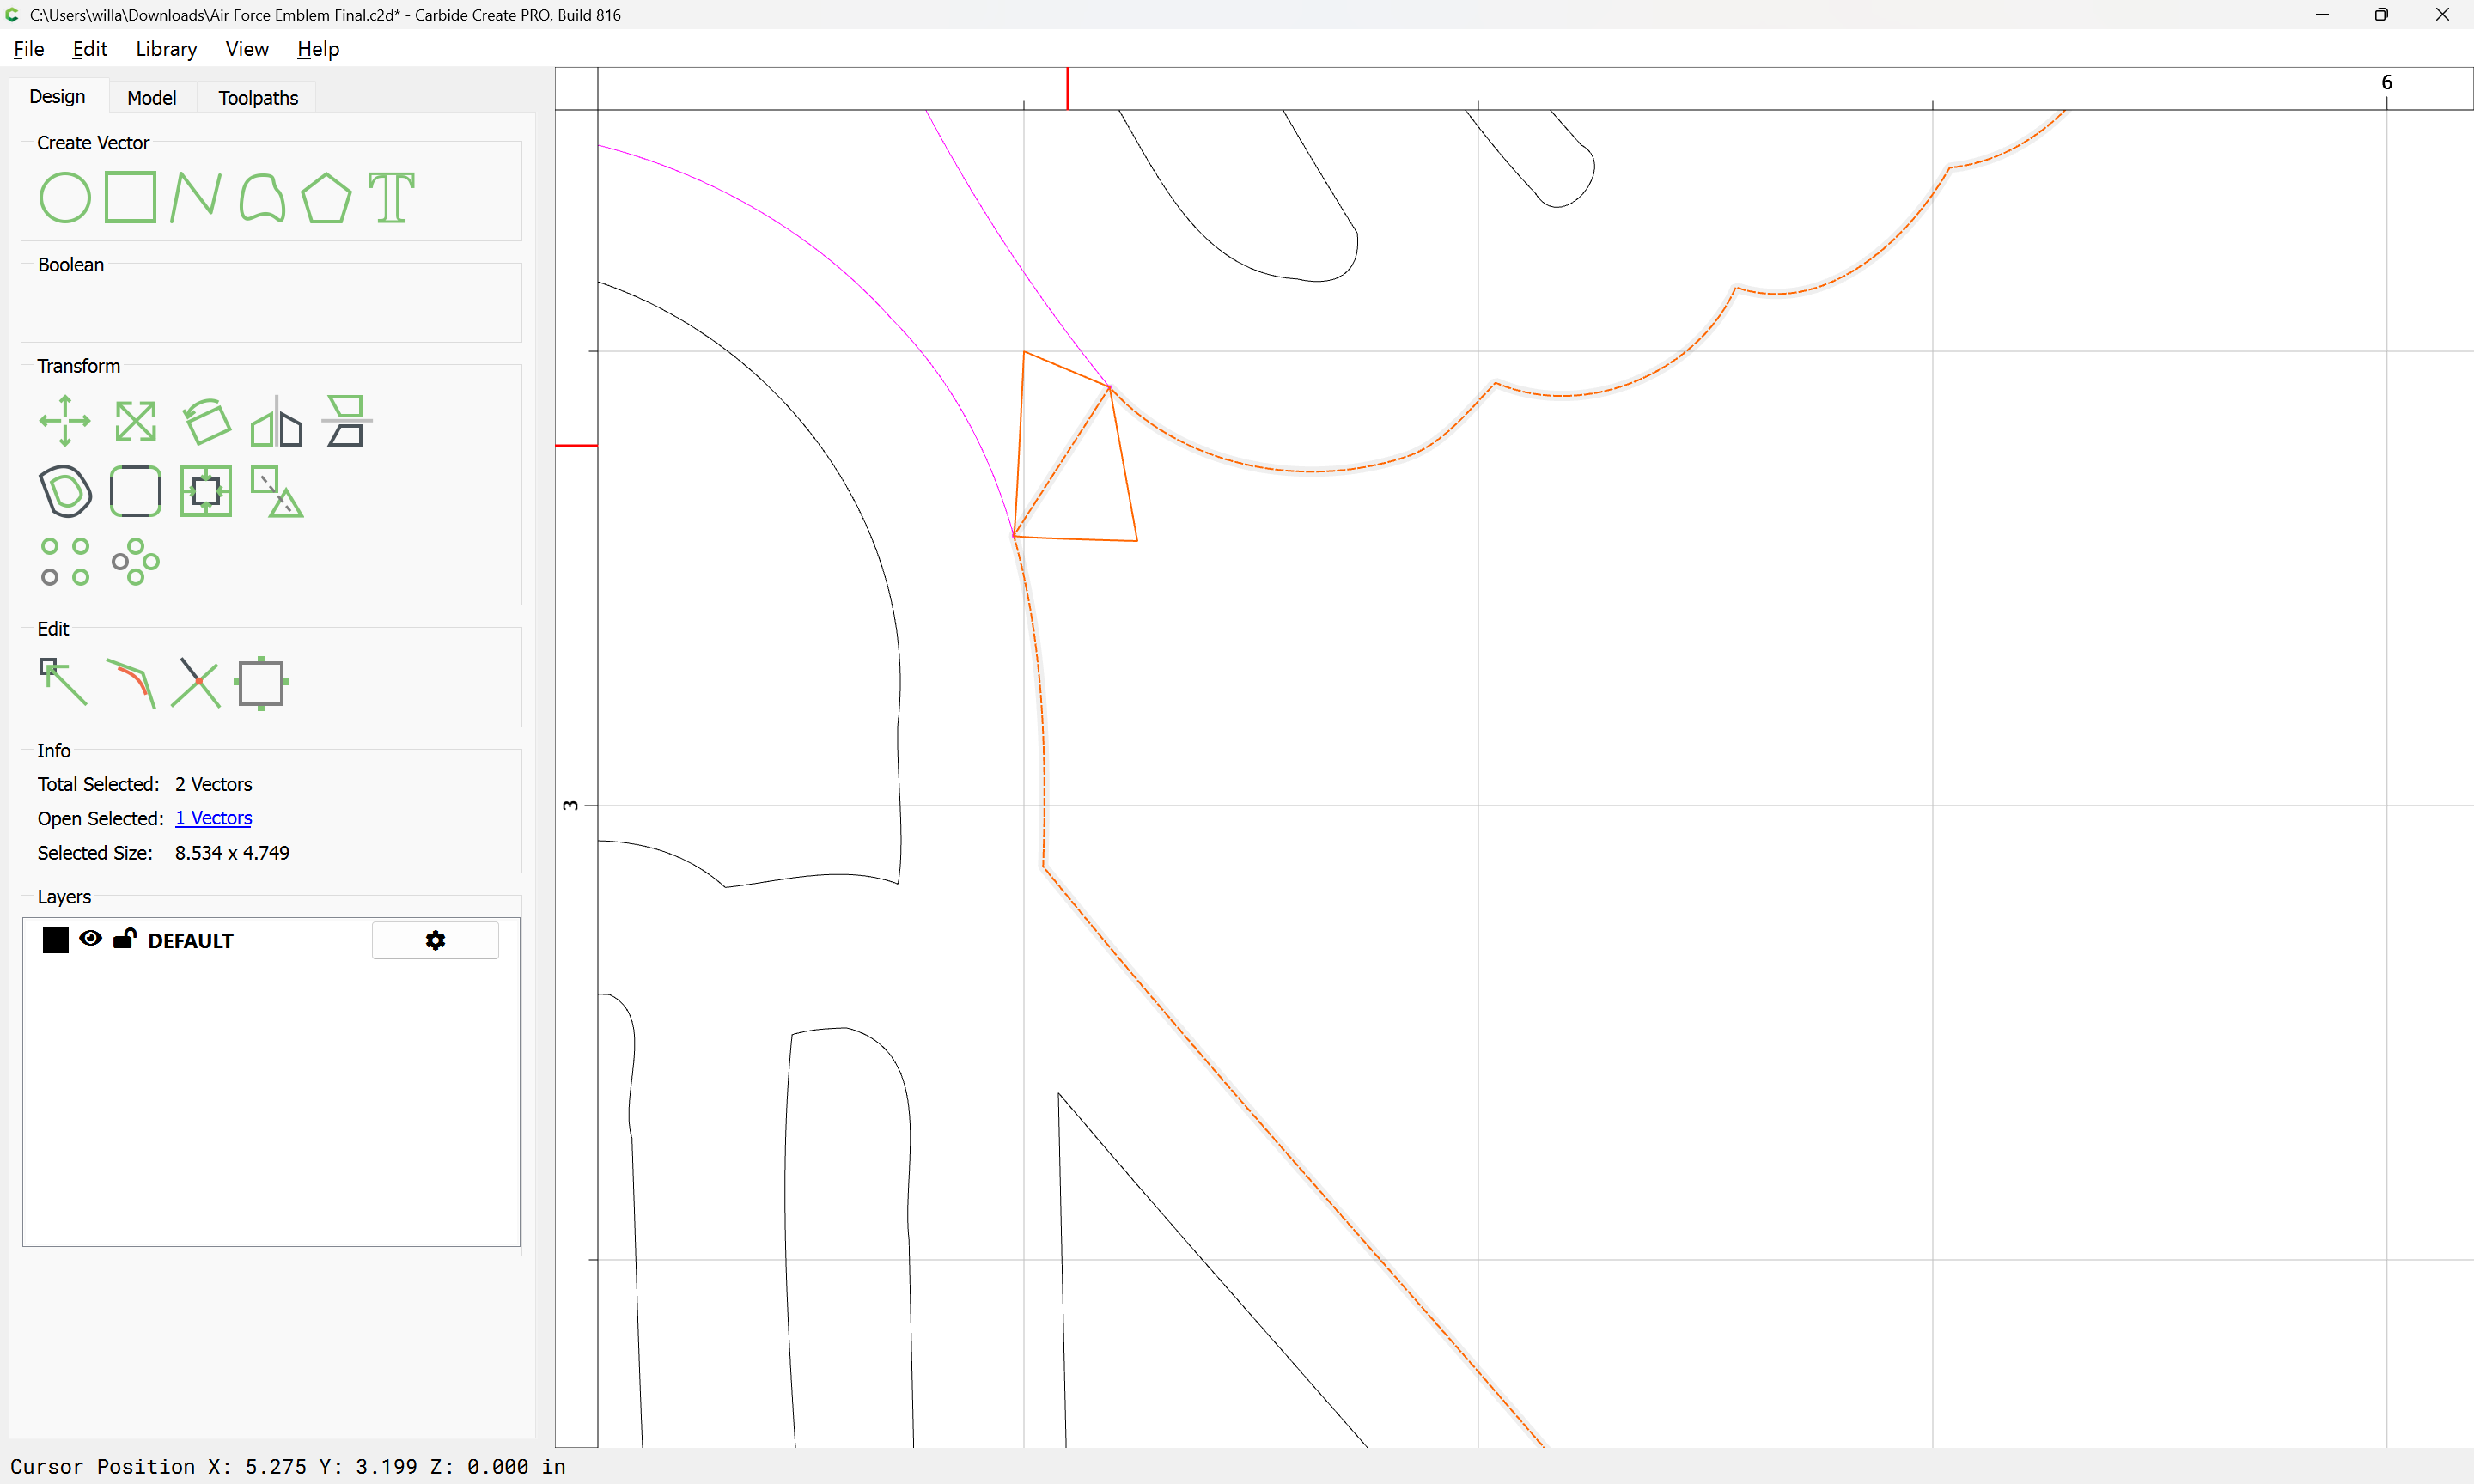Activate the Mirror transform tool
The height and width of the screenshot is (1484, 2474).
pyautogui.click(x=276, y=421)
